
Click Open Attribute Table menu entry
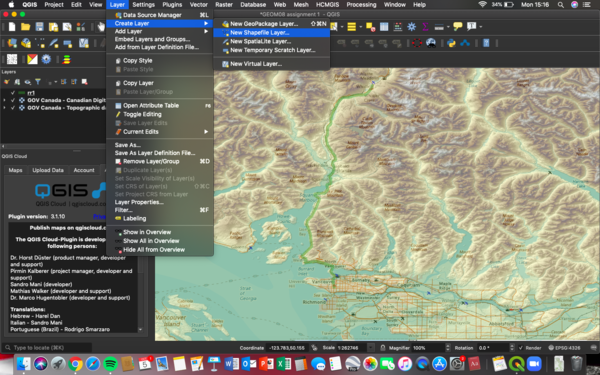[160, 106]
